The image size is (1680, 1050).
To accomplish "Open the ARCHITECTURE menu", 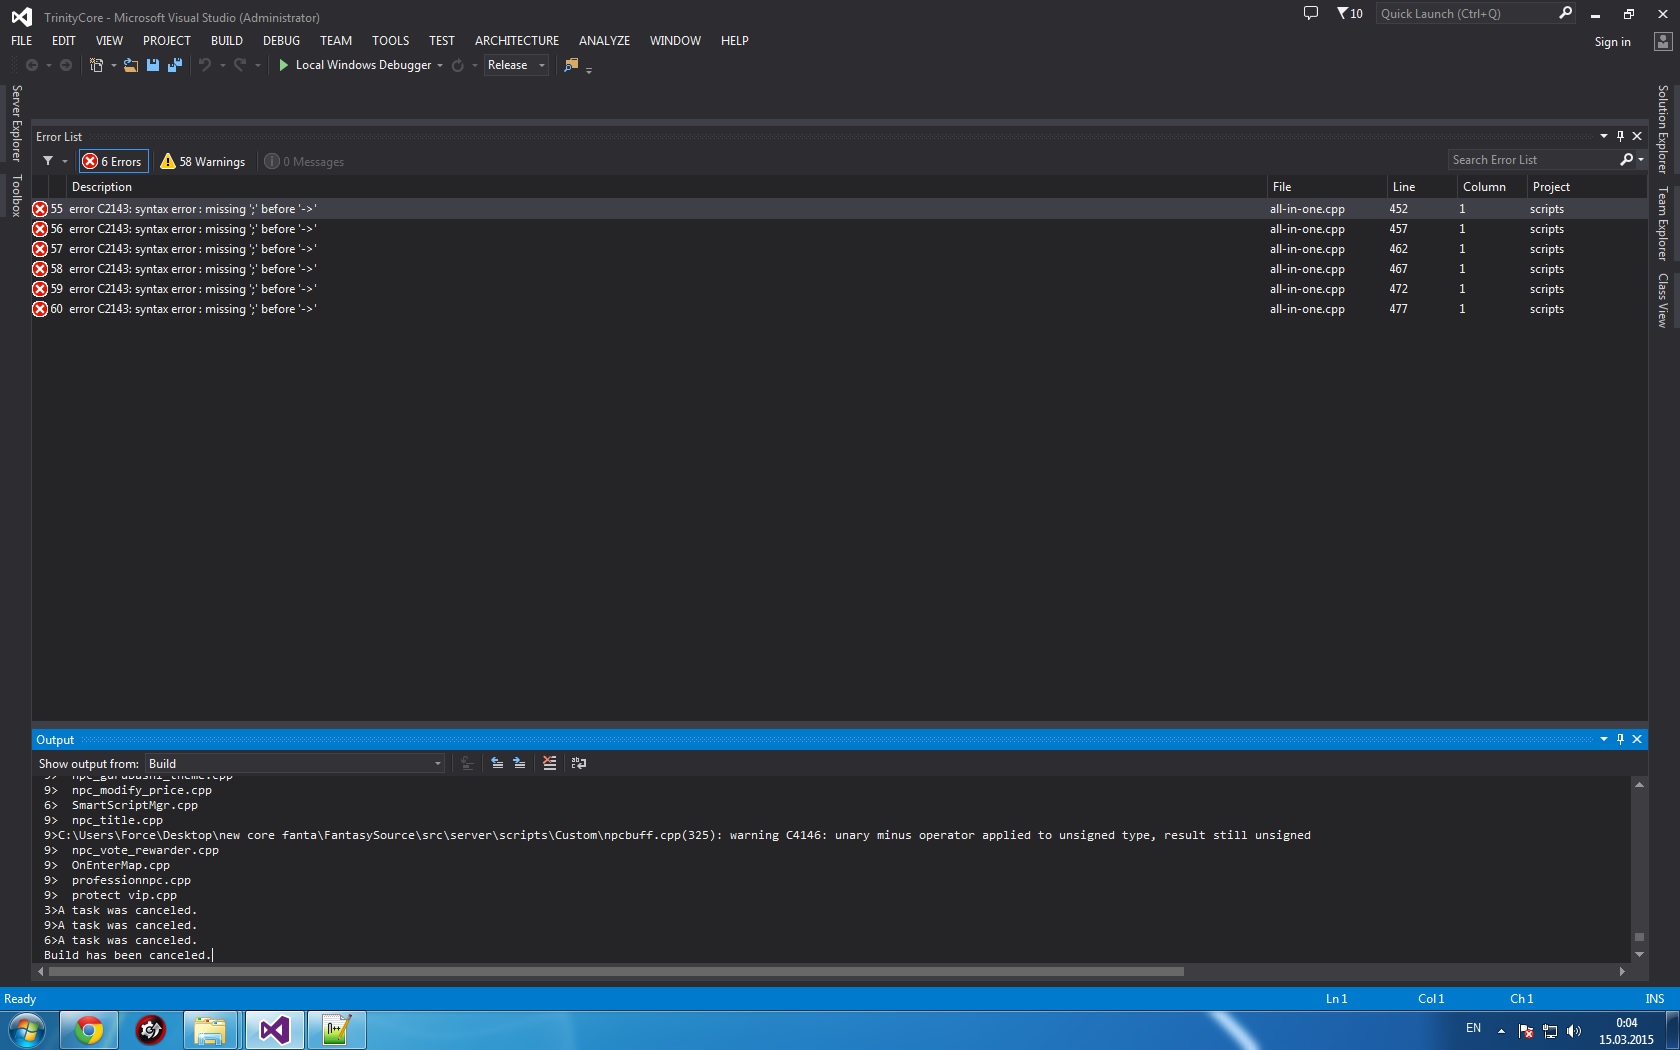I will [x=517, y=41].
